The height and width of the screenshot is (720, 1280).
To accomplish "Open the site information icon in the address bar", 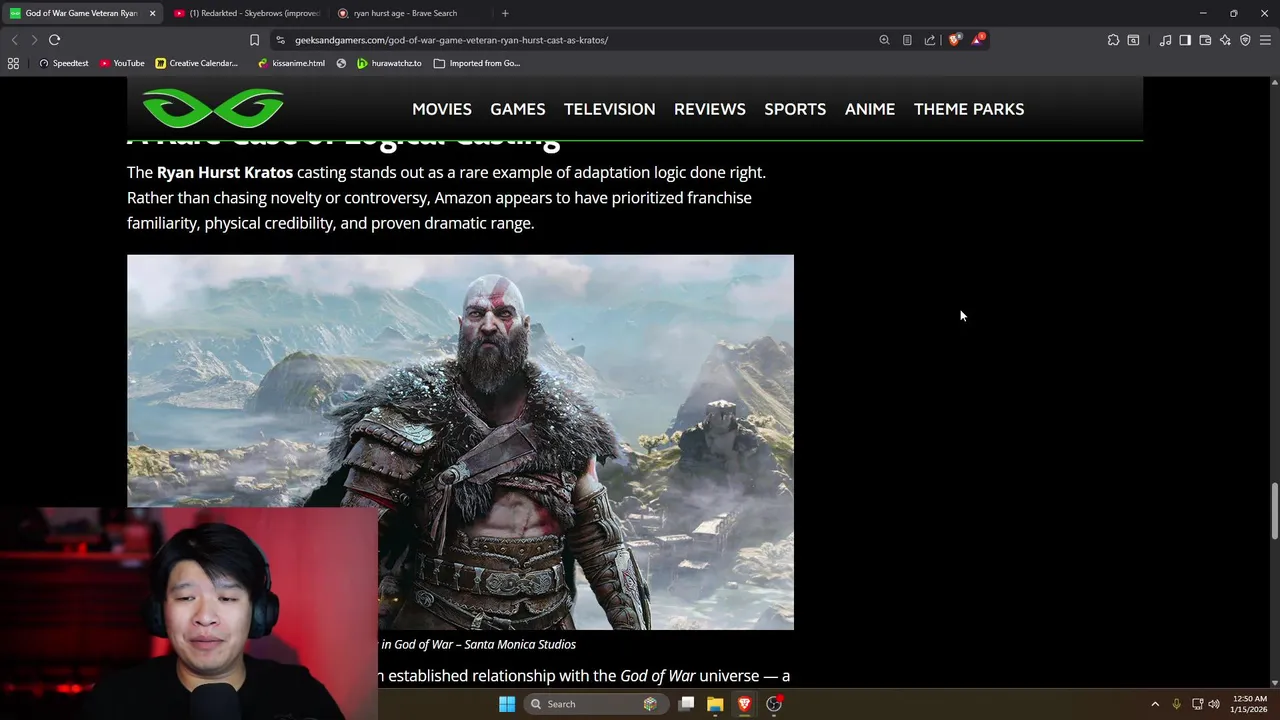I will [x=280, y=40].
